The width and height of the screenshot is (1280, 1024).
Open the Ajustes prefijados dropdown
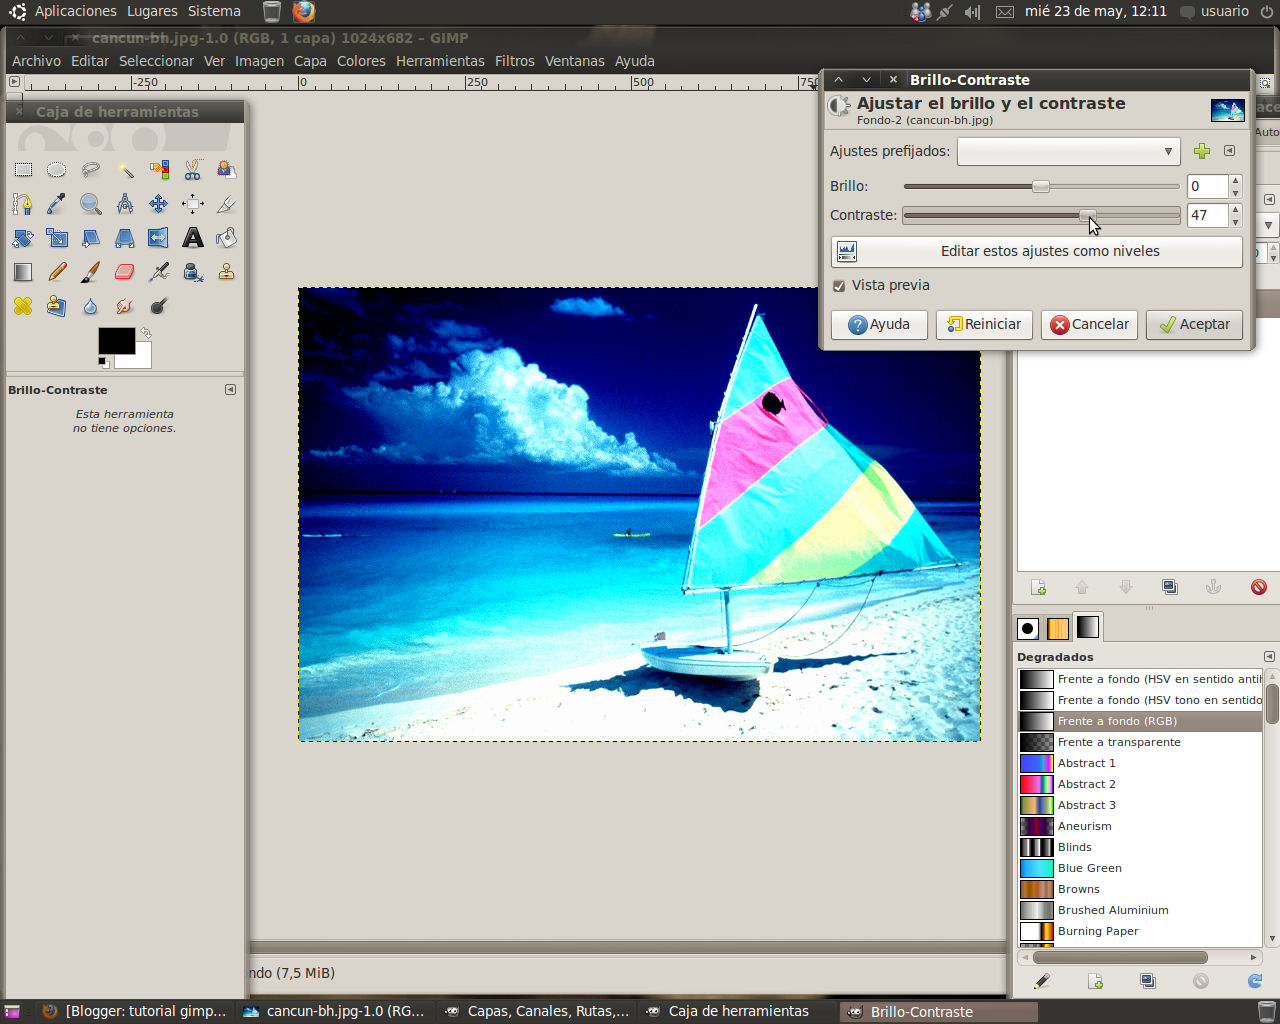[x=1068, y=151]
